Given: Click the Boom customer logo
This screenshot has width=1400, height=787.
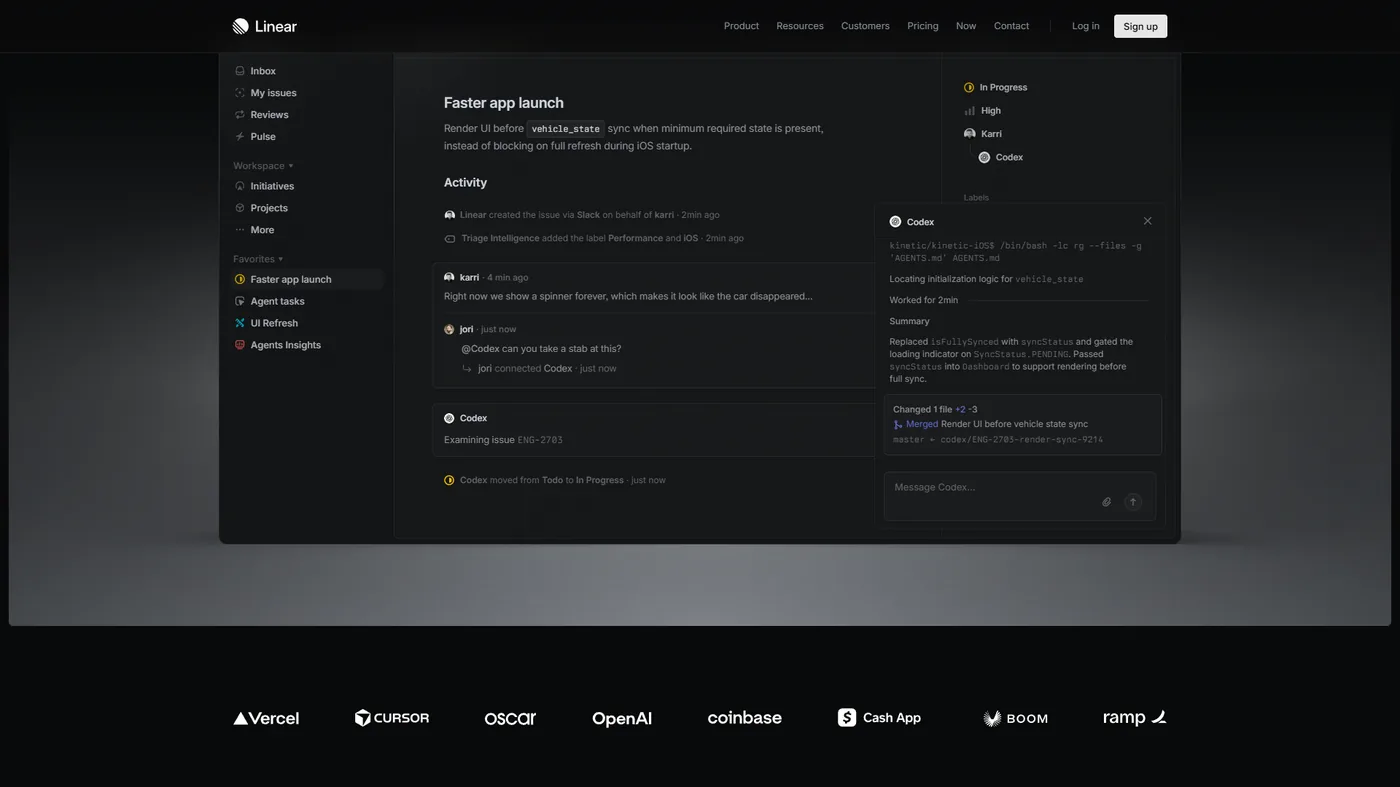Looking at the screenshot, I should (1015, 718).
